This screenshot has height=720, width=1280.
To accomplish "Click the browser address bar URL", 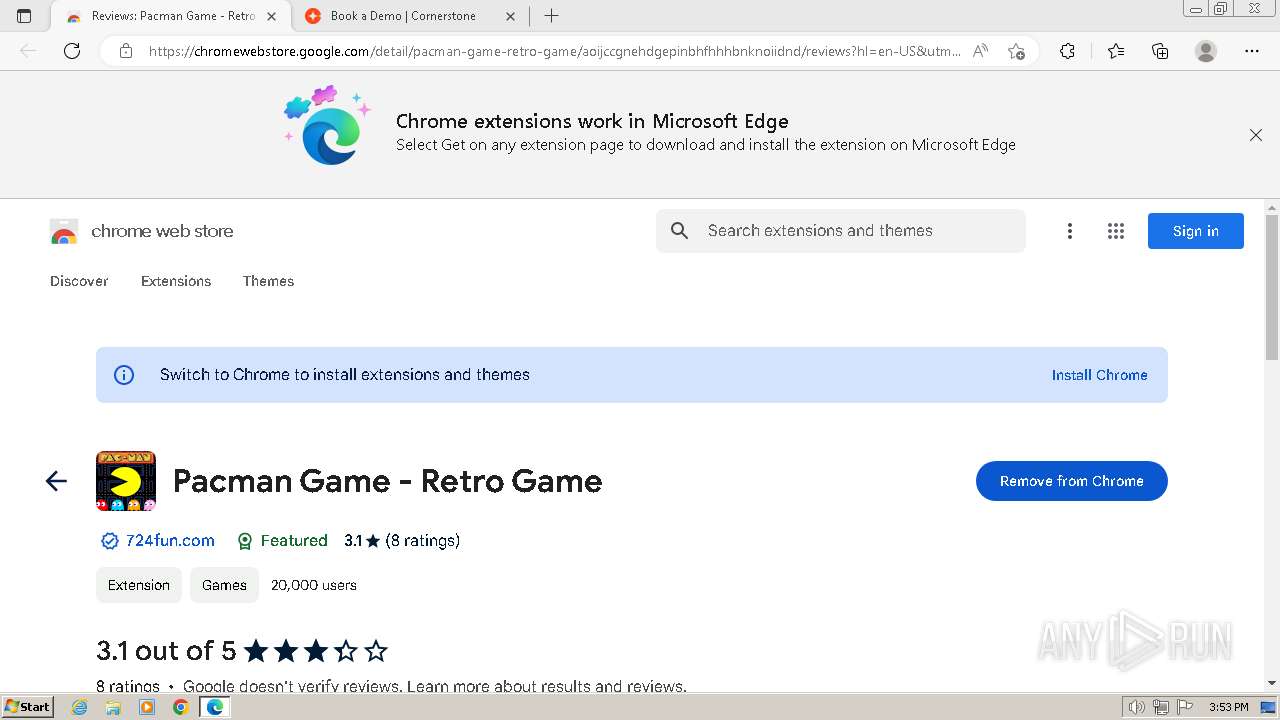I will (x=555, y=51).
